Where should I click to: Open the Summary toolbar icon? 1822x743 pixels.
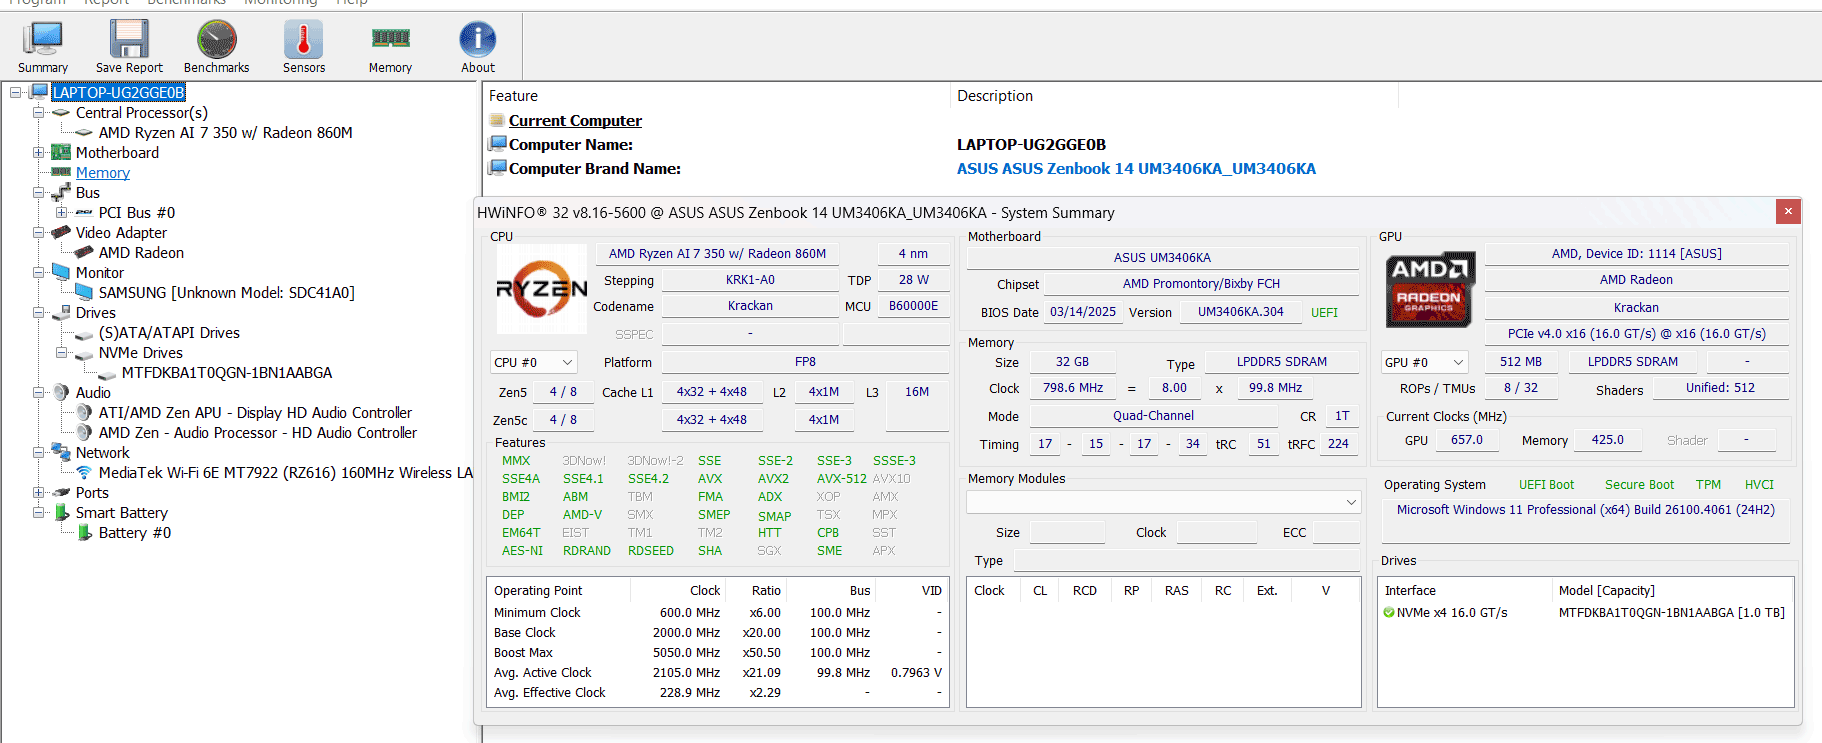click(43, 39)
